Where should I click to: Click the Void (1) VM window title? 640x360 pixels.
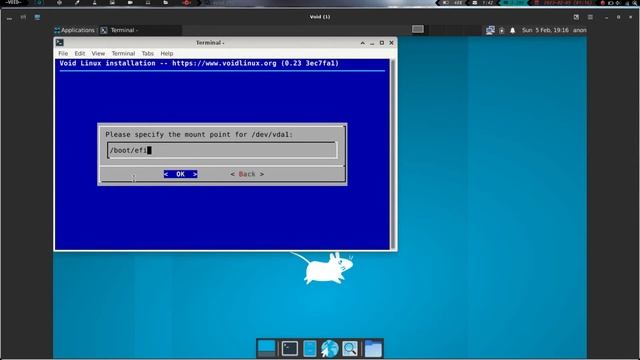(320, 17)
